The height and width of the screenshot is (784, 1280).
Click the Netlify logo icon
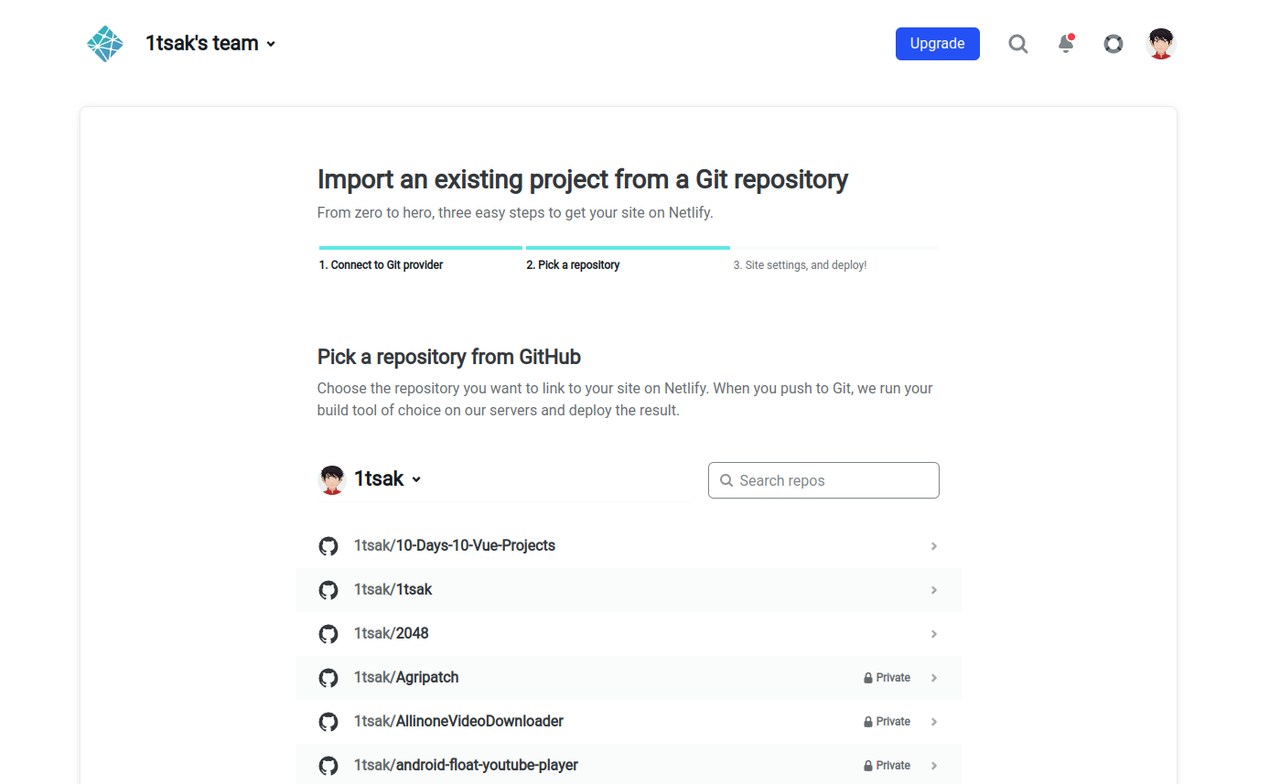pos(105,44)
